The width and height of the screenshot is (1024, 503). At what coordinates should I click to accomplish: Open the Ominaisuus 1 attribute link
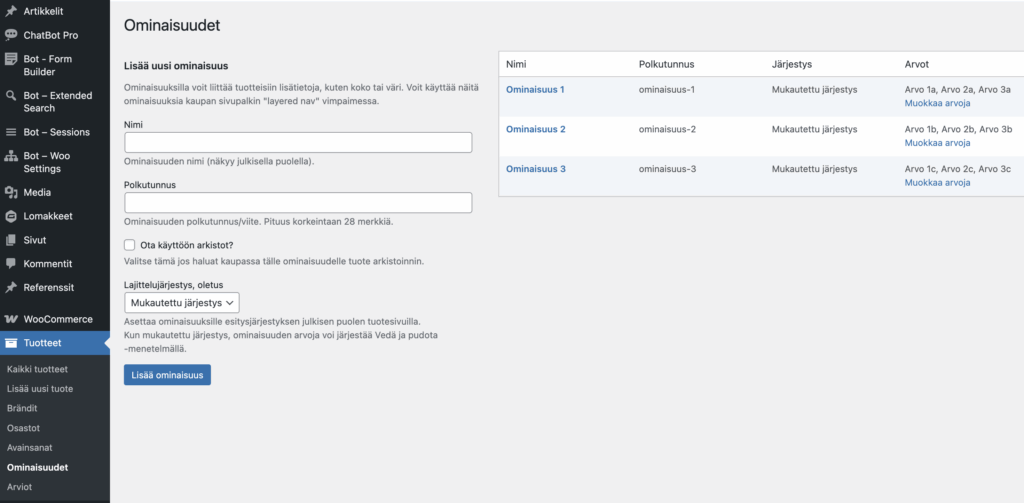coord(535,90)
